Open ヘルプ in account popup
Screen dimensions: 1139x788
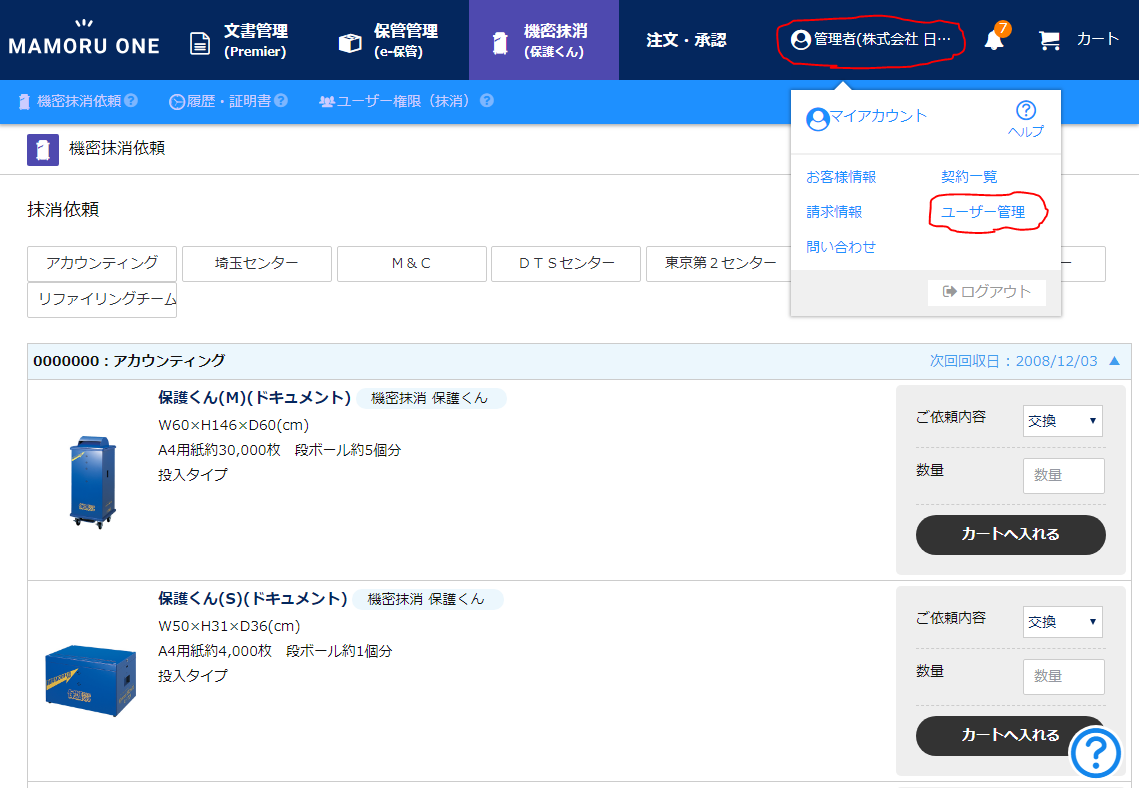pyautogui.click(x=1026, y=119)
